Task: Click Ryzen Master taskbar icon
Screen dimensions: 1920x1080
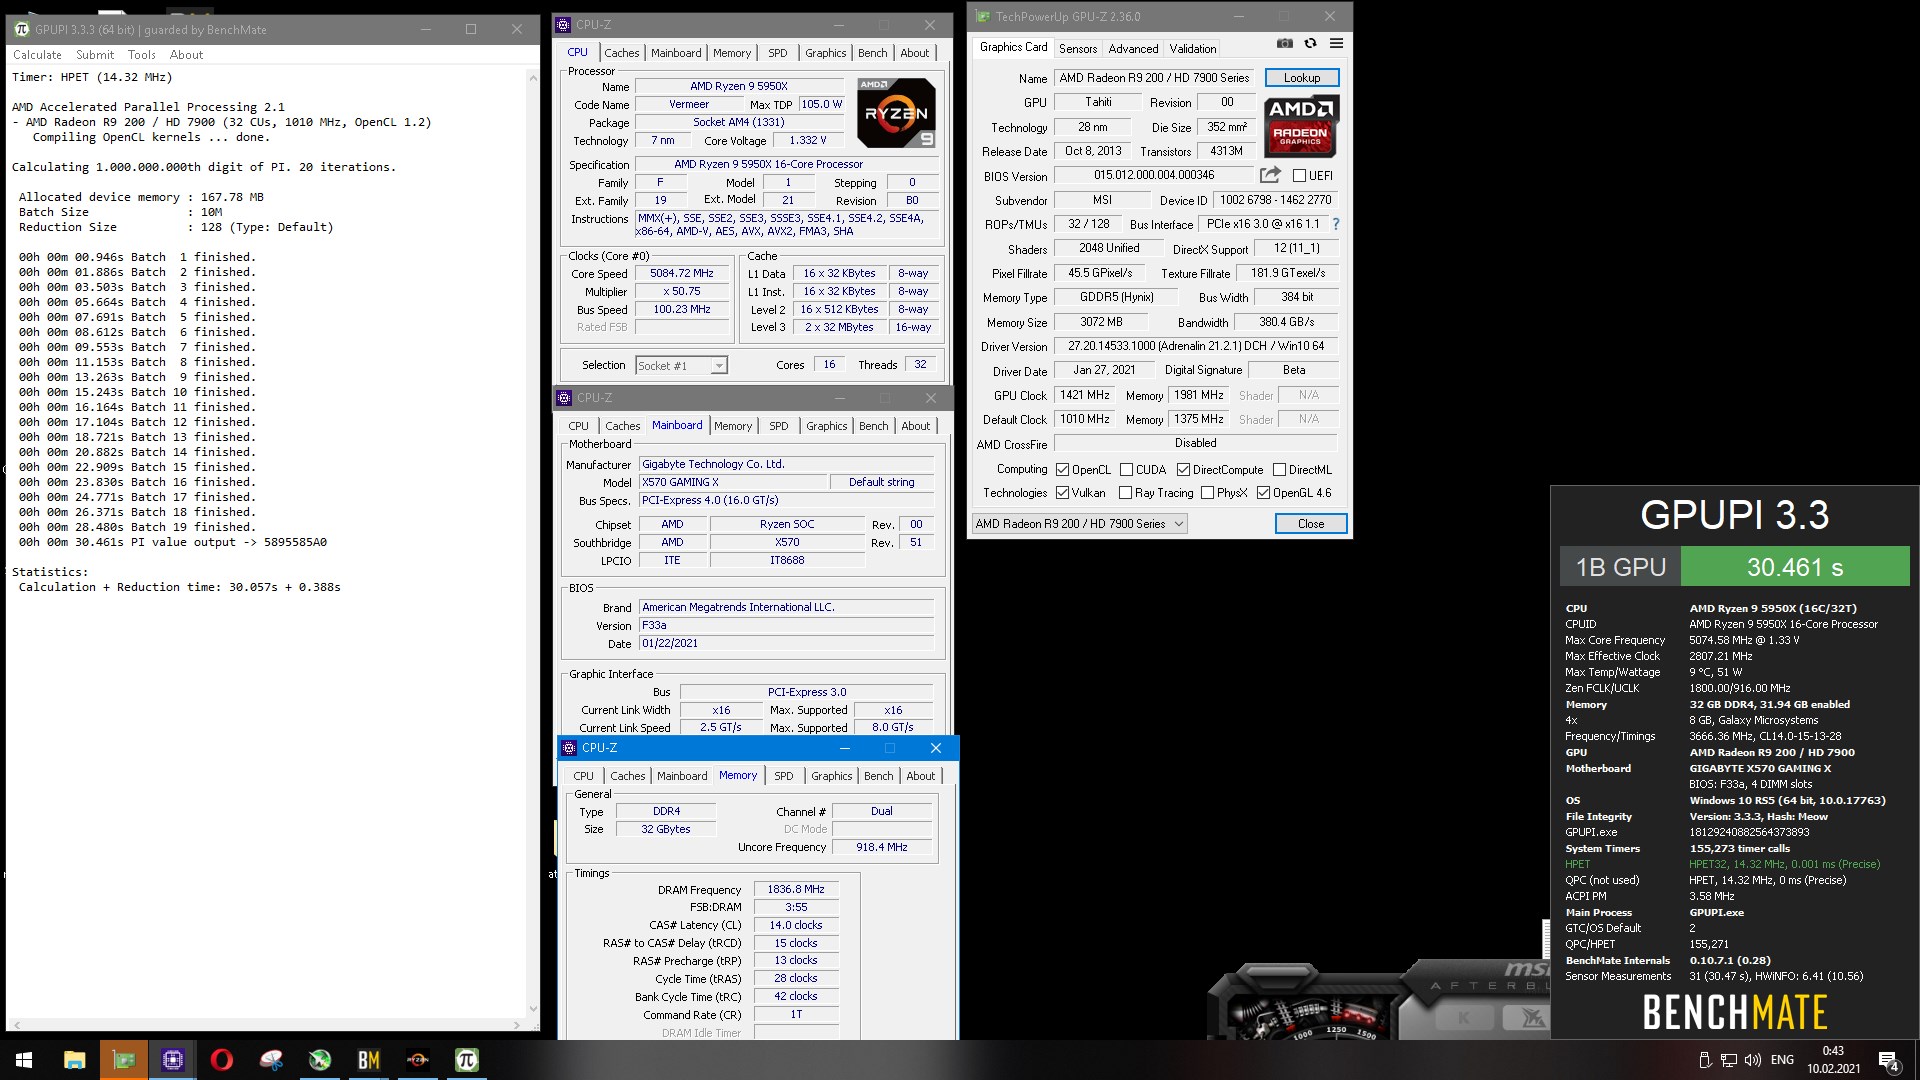Action: (x=417, y=1060)
